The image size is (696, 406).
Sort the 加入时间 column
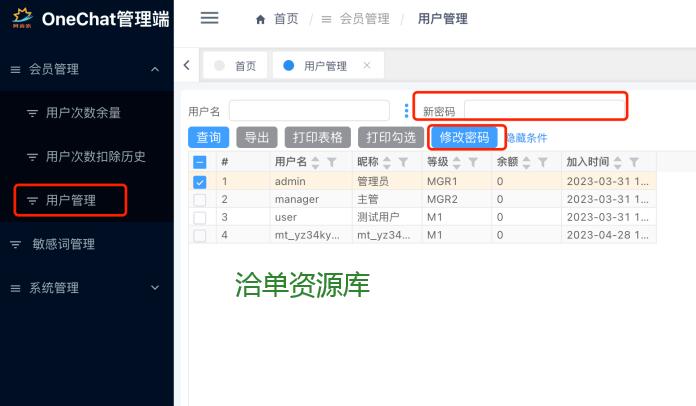coord(617,162)
